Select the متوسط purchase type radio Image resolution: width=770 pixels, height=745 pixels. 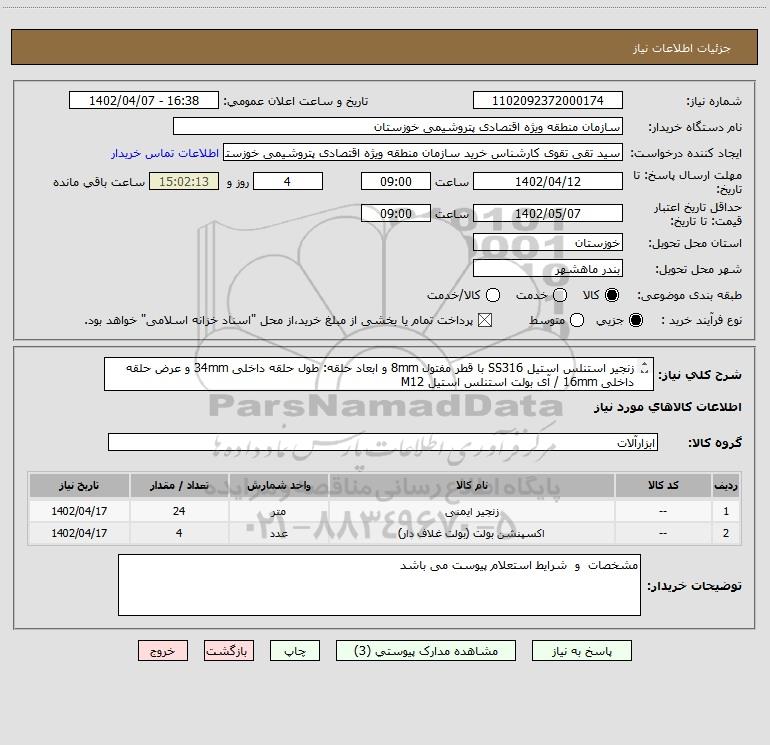(x=577, y=320)
